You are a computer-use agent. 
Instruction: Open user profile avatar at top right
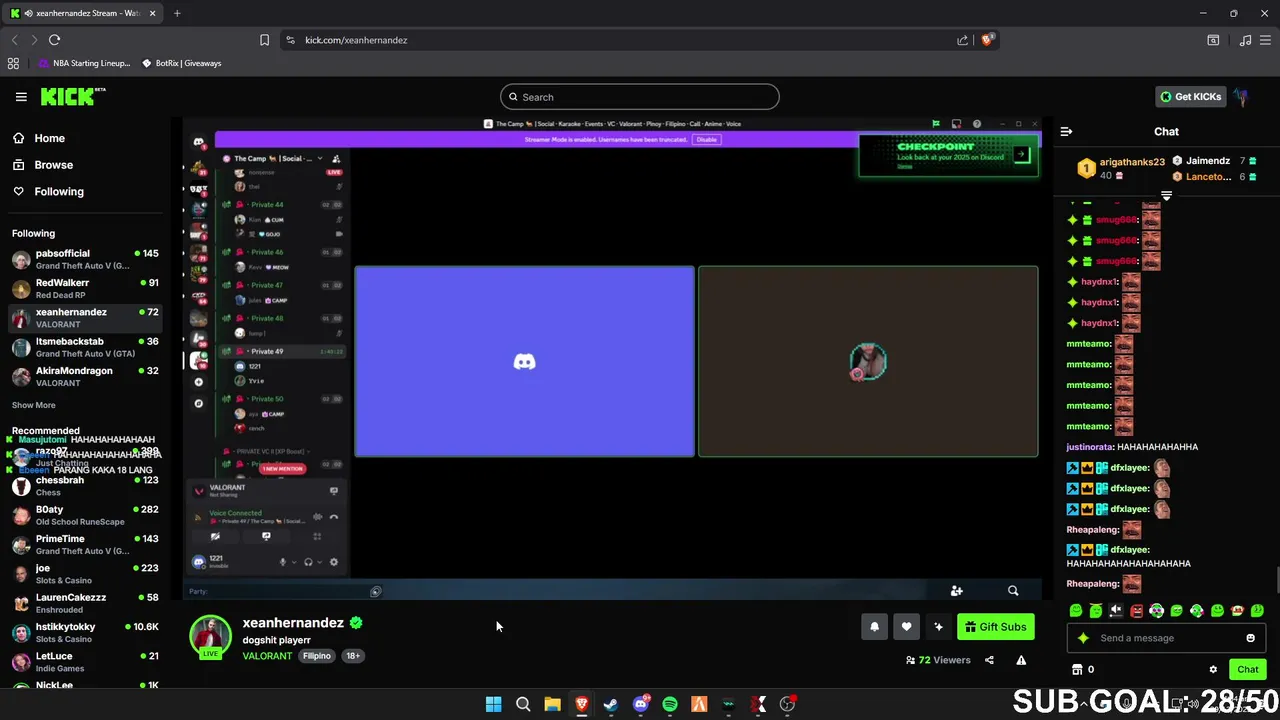pyautogui.click(x=1241, y=97)
